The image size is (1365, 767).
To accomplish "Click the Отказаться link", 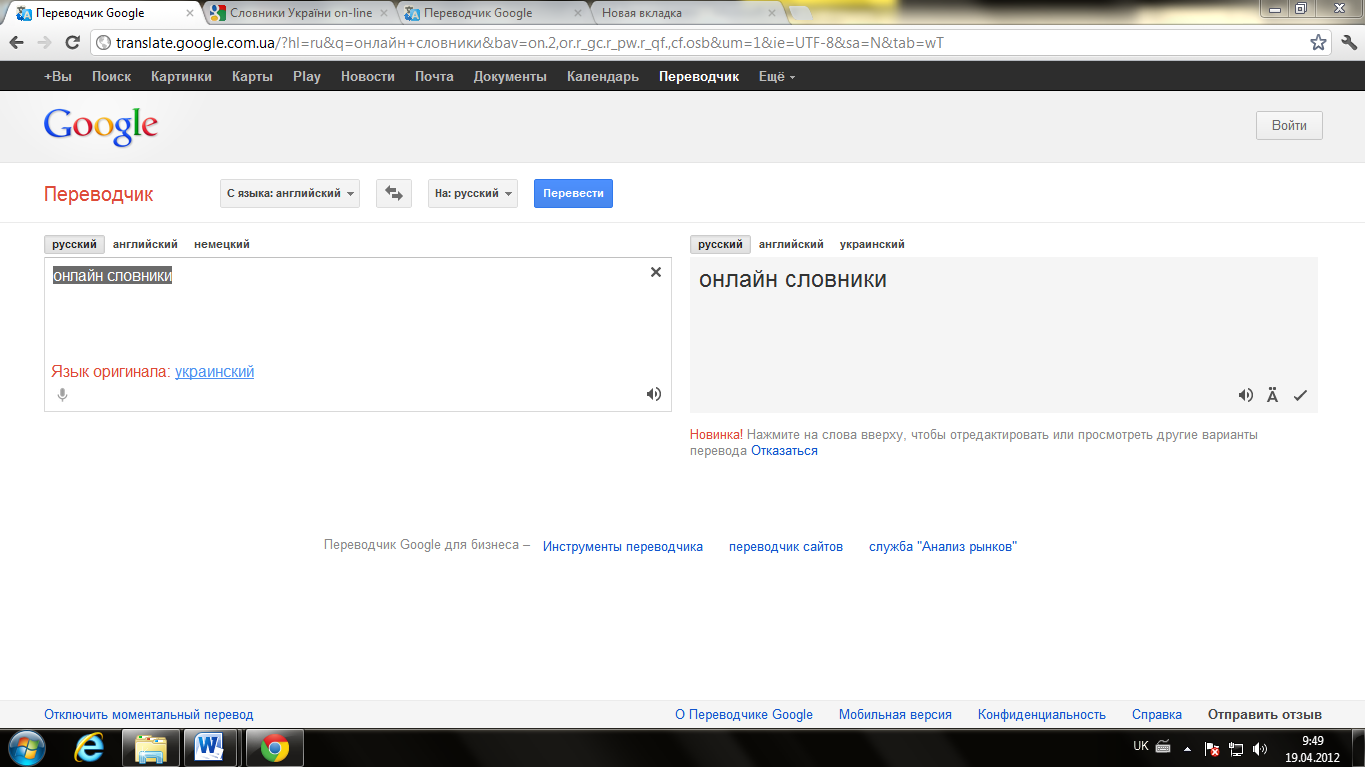I will tap(784, 451).
